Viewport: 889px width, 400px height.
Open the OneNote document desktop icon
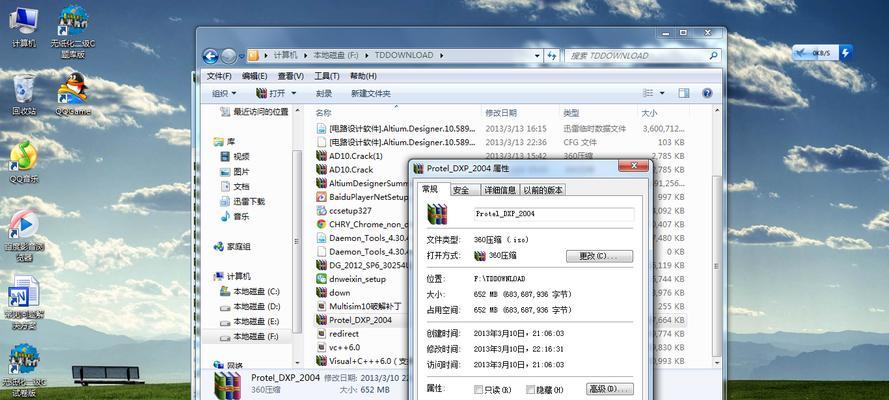[x=23, y=303]
